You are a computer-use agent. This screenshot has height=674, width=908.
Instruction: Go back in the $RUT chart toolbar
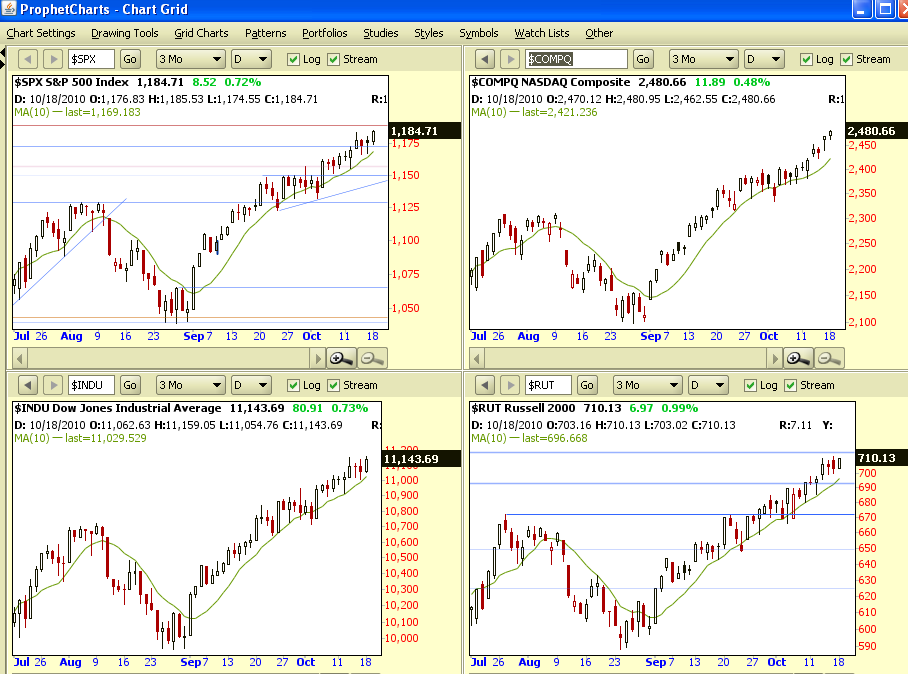[485, 385]
